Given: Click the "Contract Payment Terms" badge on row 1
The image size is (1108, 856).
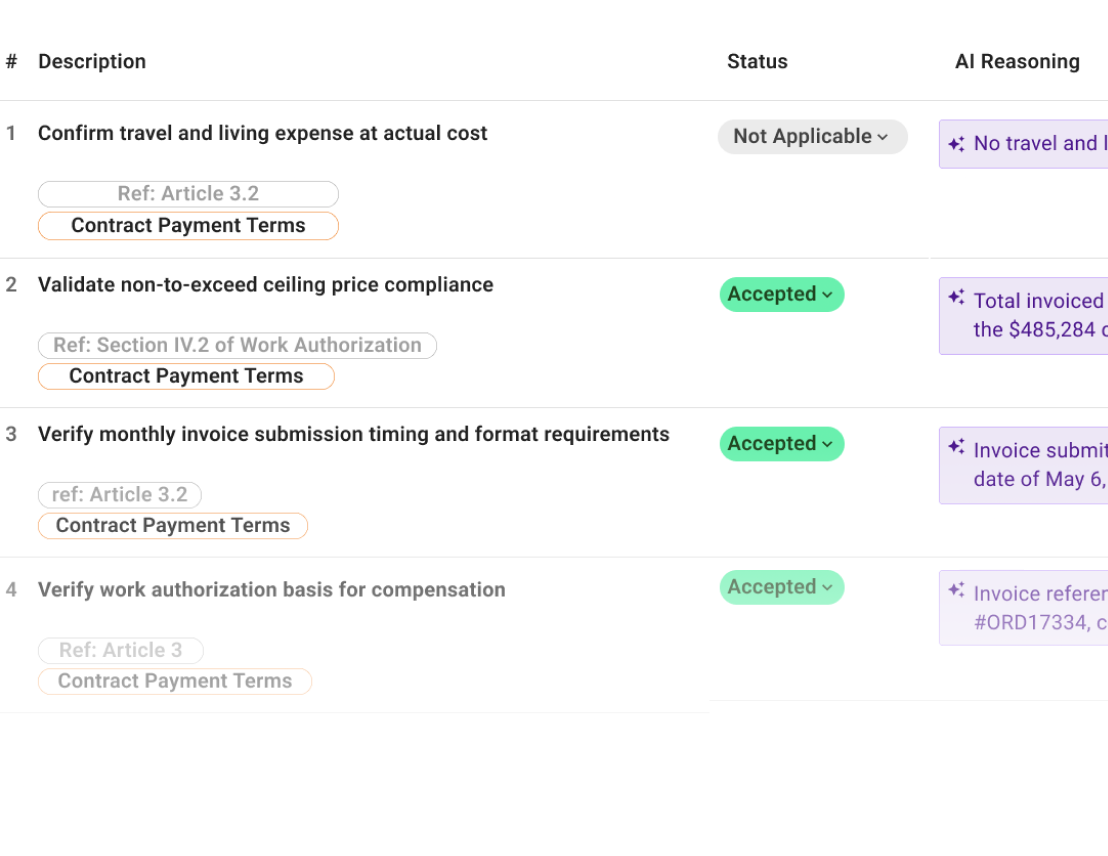Looking at the screenshot, I should click(187, 225).
